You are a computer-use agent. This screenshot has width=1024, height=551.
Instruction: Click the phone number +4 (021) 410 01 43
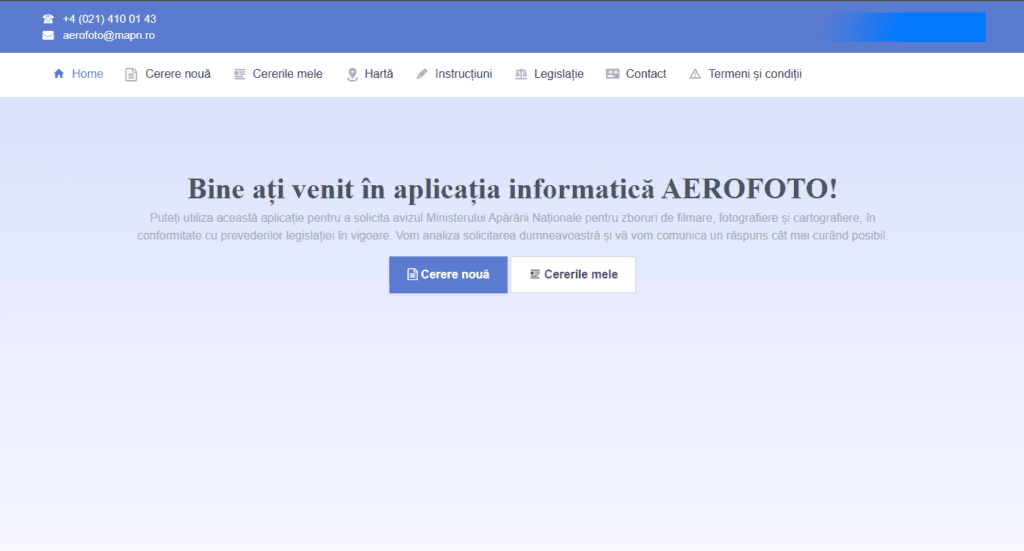[x=110, y=19]
